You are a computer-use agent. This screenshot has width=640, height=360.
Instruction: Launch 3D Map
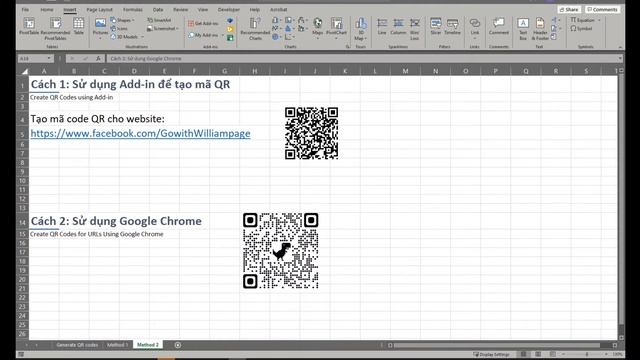tap(360, 29)
